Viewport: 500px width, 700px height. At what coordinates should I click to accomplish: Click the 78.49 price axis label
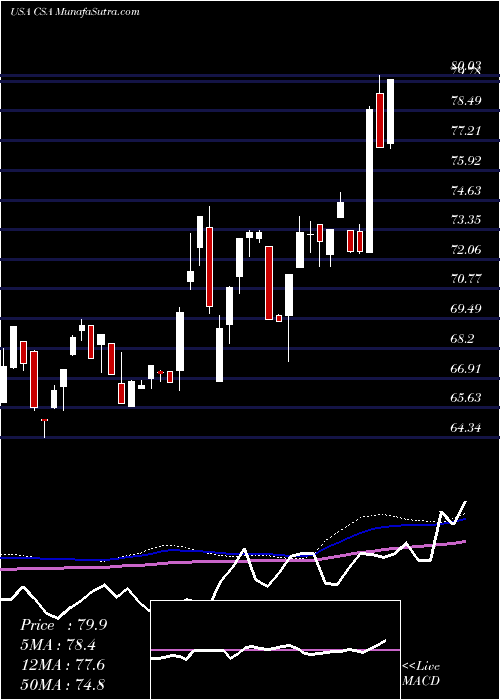point(467,101)
